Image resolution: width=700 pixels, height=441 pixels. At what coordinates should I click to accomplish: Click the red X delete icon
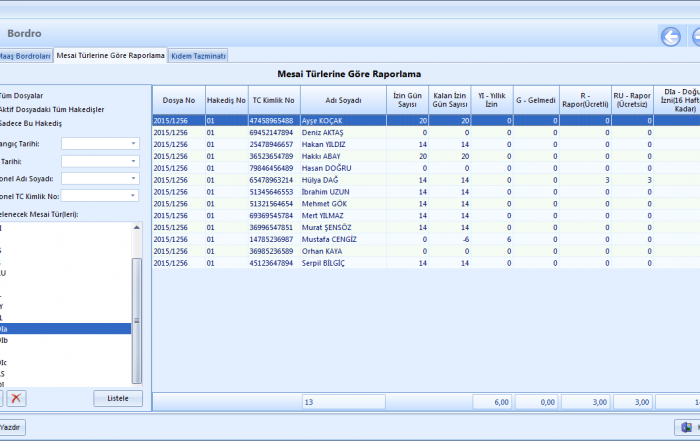coord(17,398)
